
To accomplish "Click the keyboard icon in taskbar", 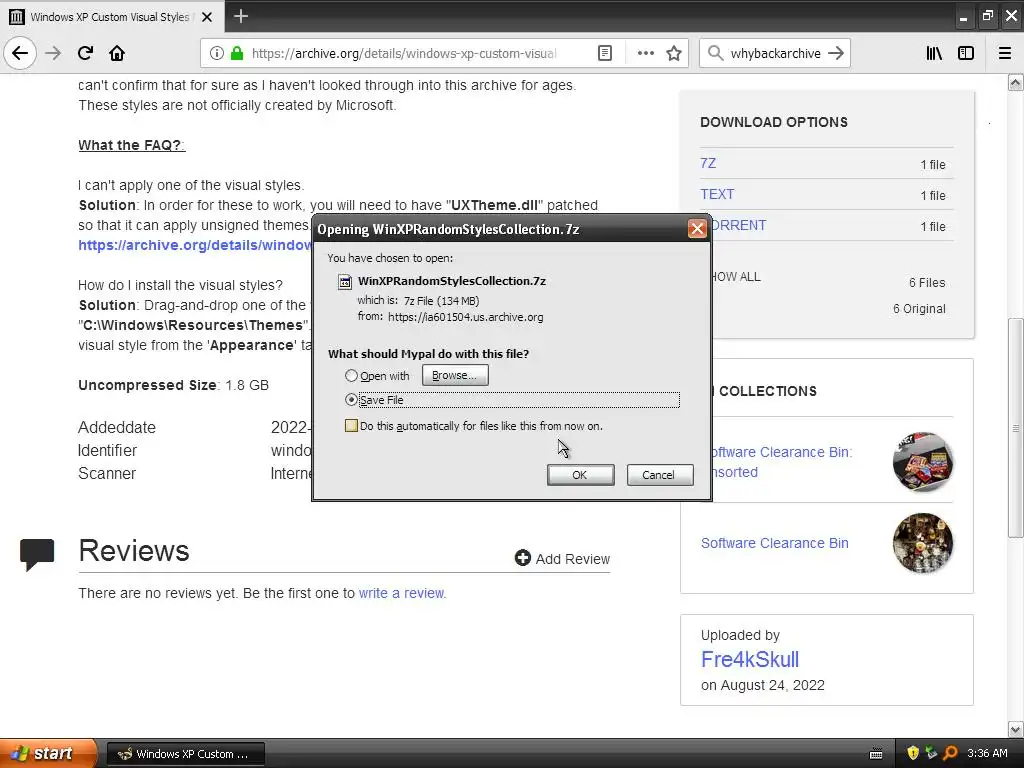I will tap(876, 754).
